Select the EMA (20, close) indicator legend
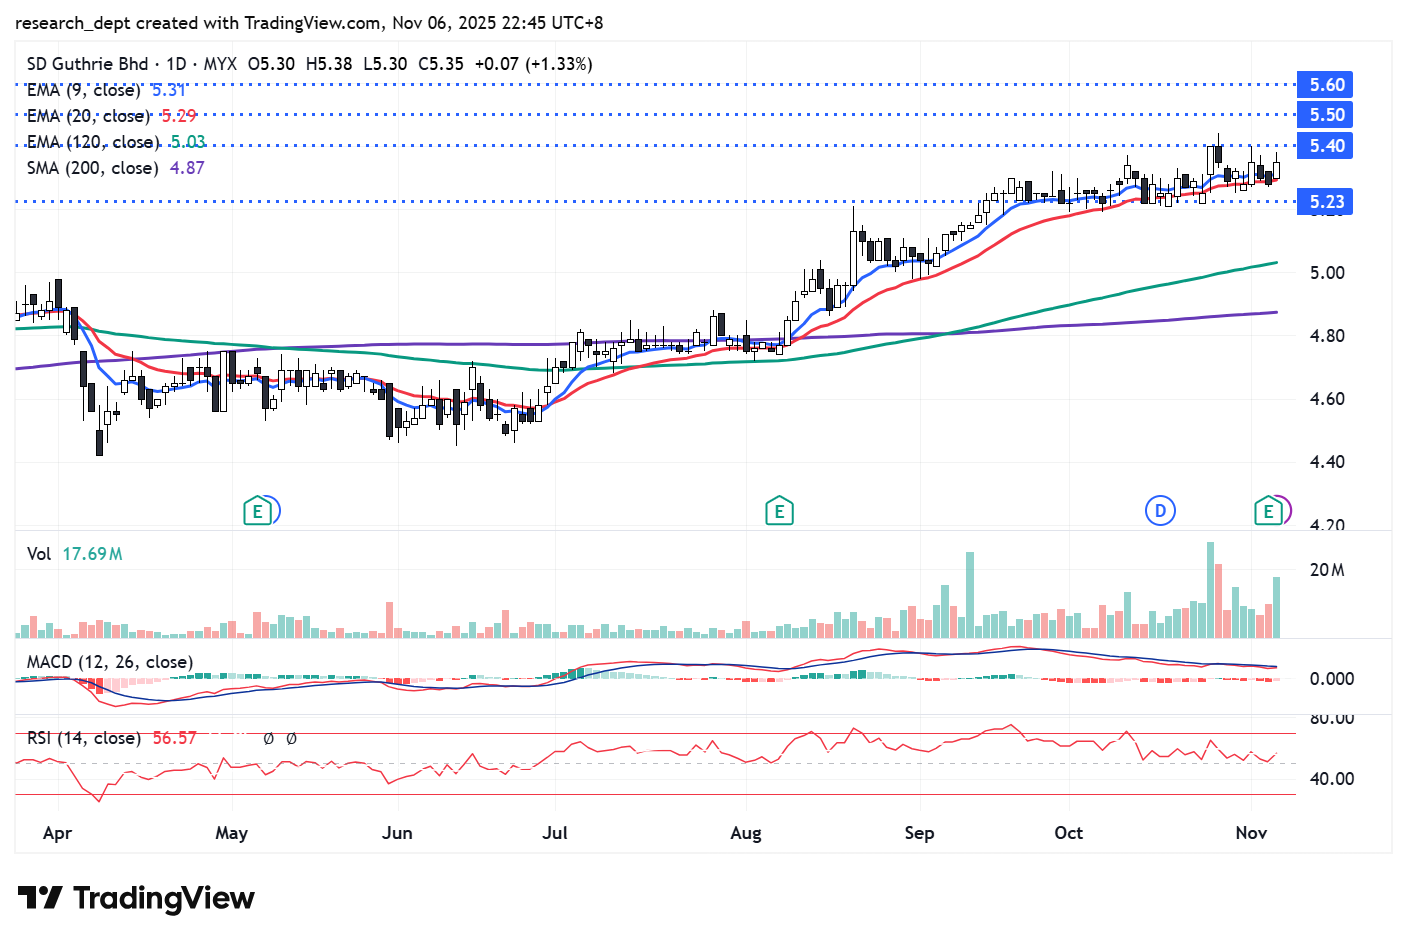 (x=88, y=116)
